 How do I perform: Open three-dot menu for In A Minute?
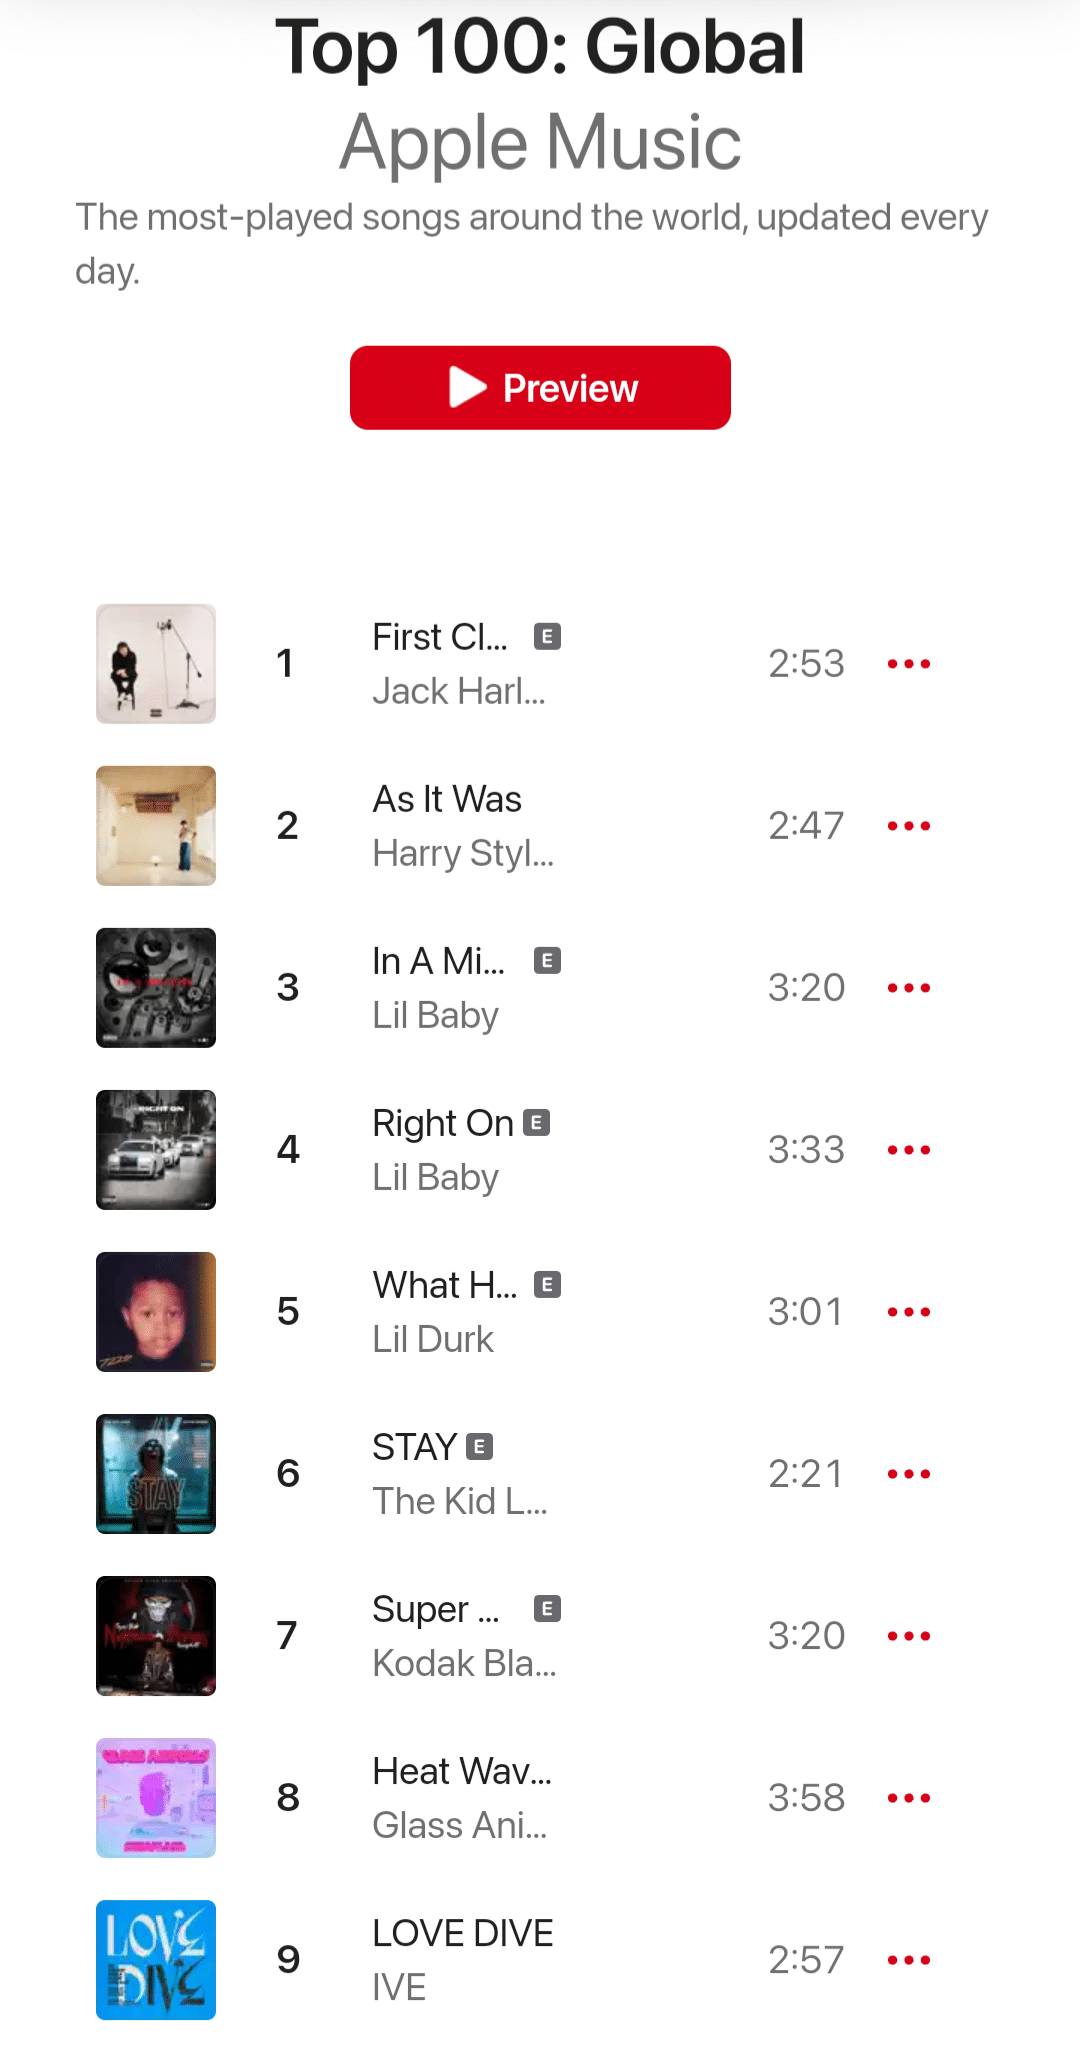(909, 988)
